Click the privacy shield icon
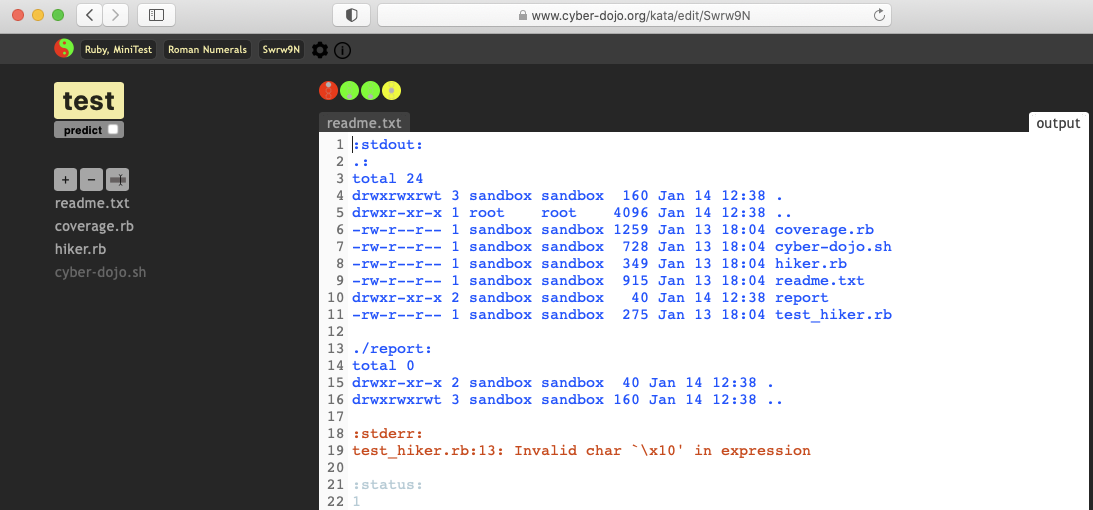The height and width of the screenshot is (510, 1093). click(x=351, y=15)
